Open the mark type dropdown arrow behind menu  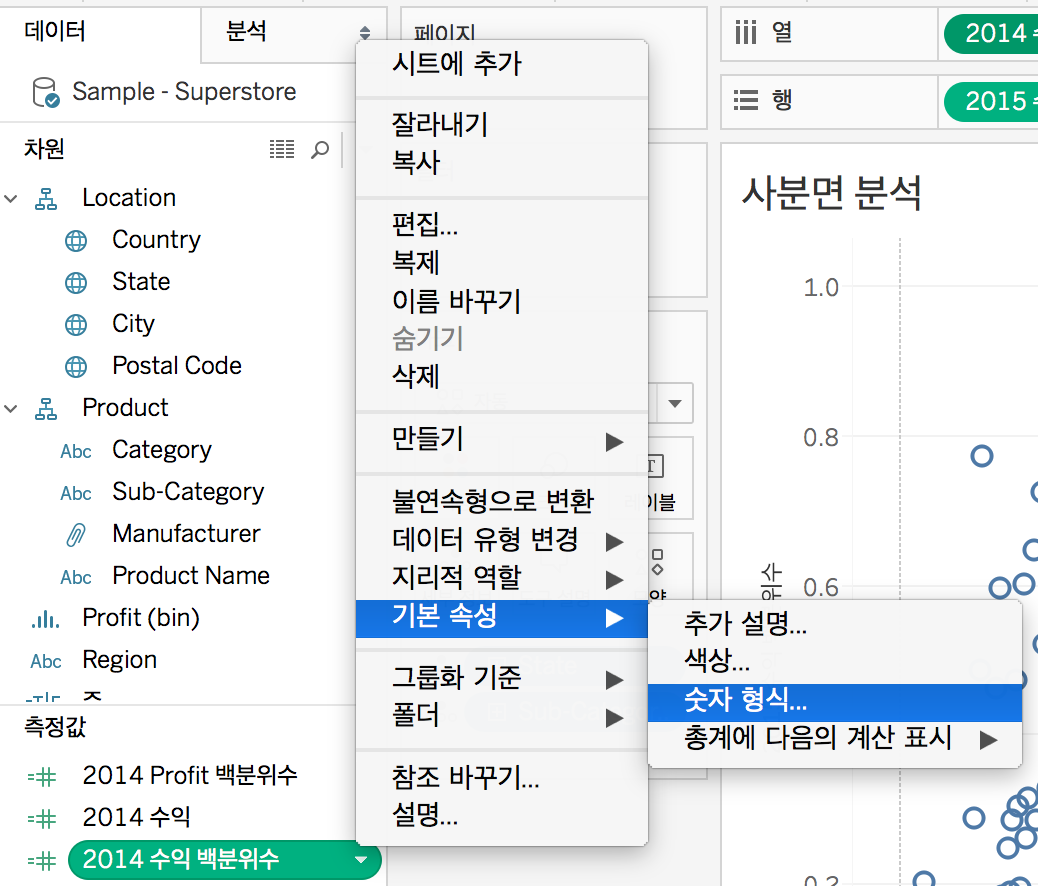675,403
